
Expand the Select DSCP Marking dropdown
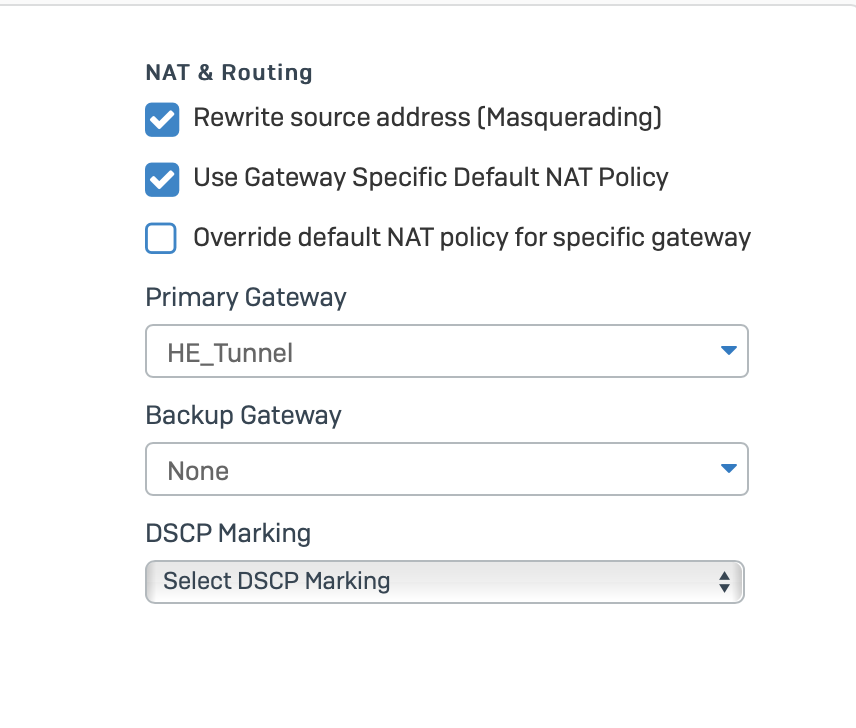coord(444,581)
